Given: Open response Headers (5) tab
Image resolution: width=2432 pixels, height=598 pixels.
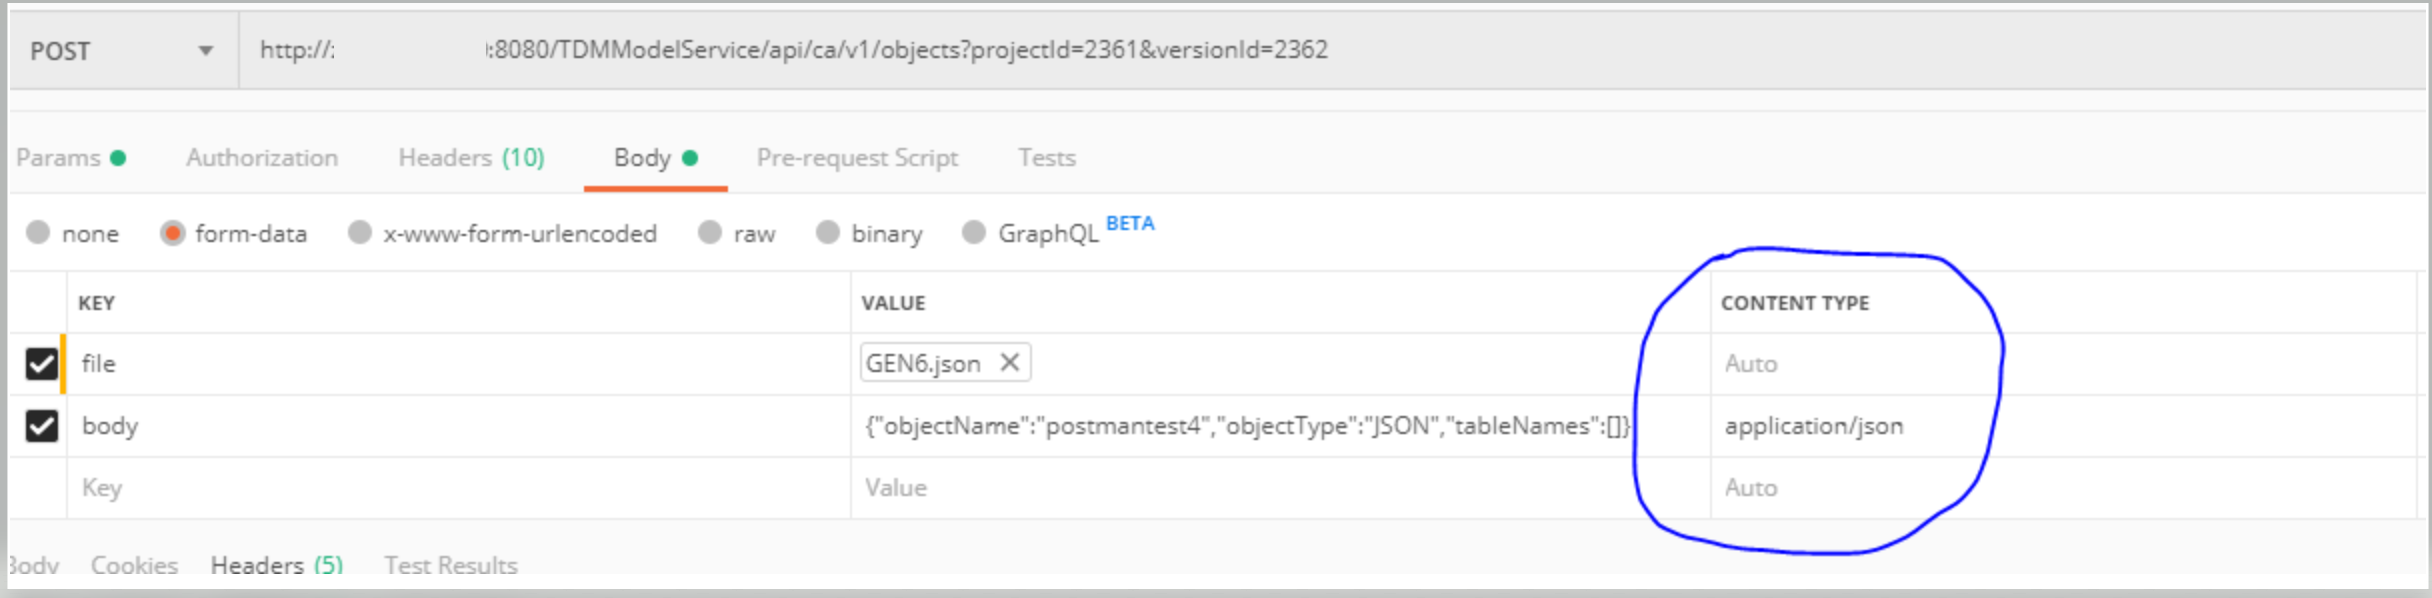Looking at the screenshot, I should 276,565.
